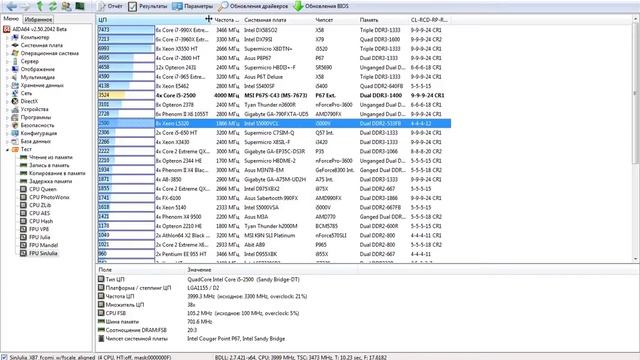Open the FPU Julia benchmark
The image size is (640, 360).
coord(35,237)
